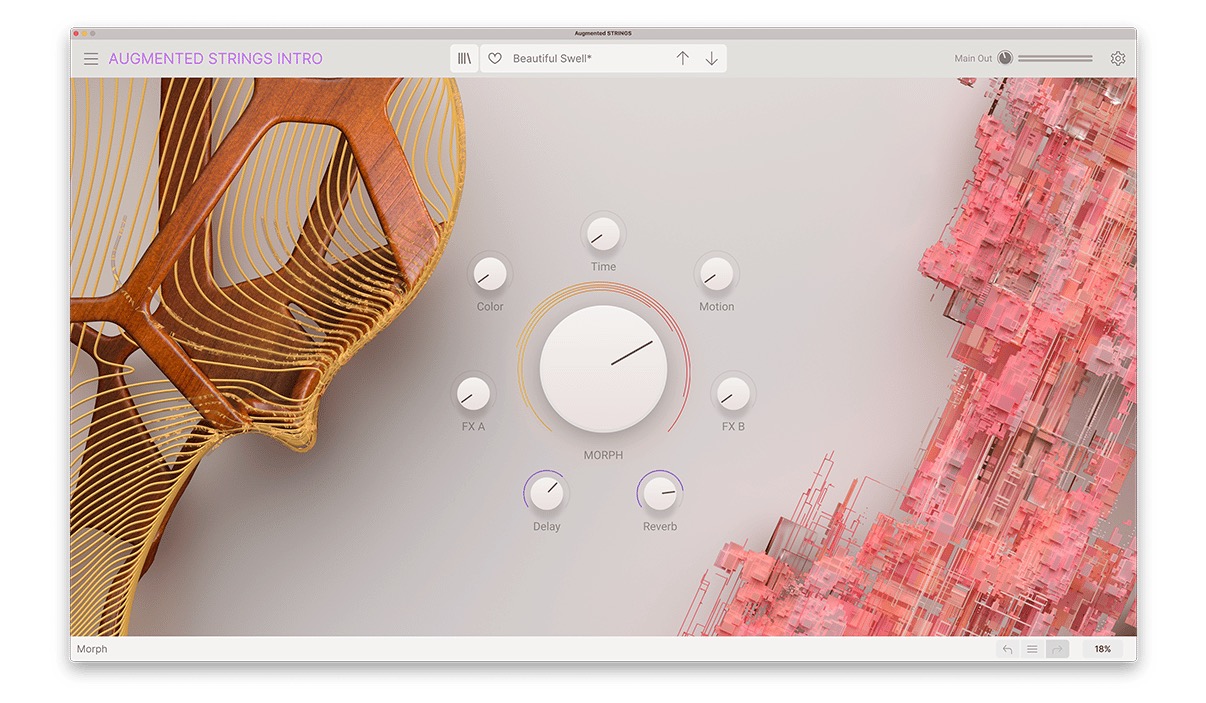Screen dimensions: 1206x703
Task: Click the large MORPH knob
Action: (603, 368)
